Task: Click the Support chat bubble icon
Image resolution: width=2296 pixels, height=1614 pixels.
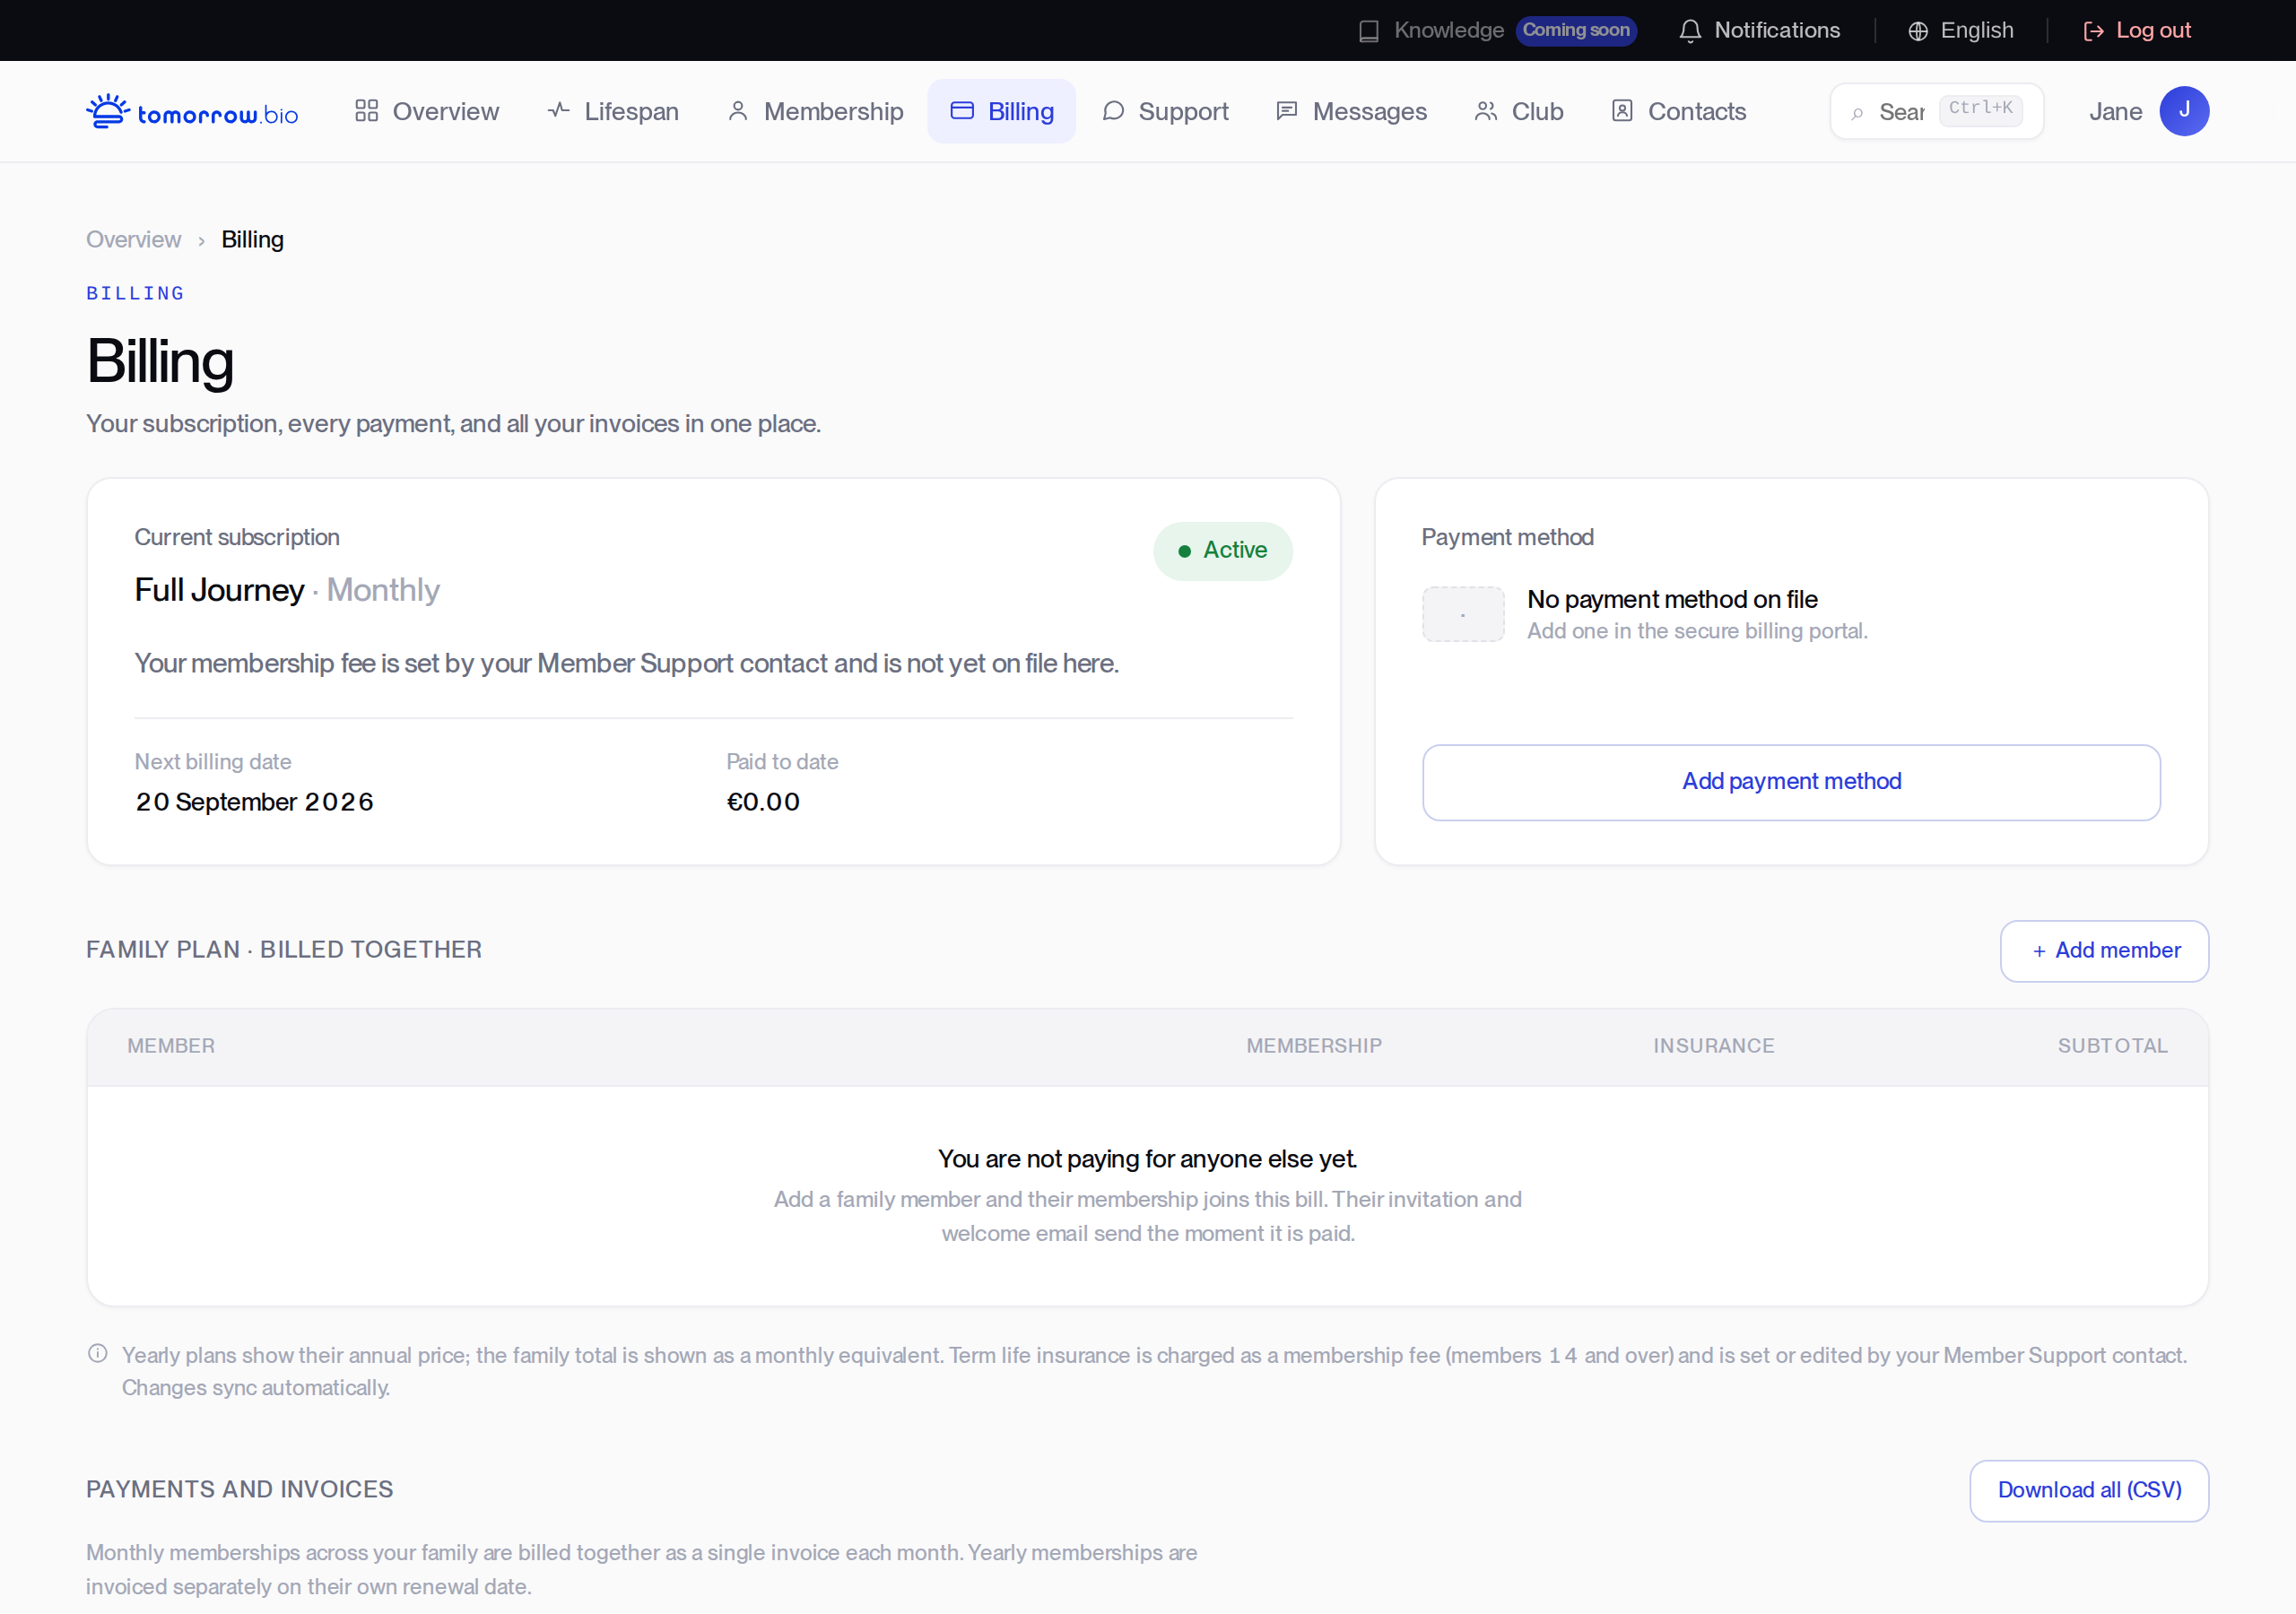Action: pyautogui.click(x=1113, y=111)
